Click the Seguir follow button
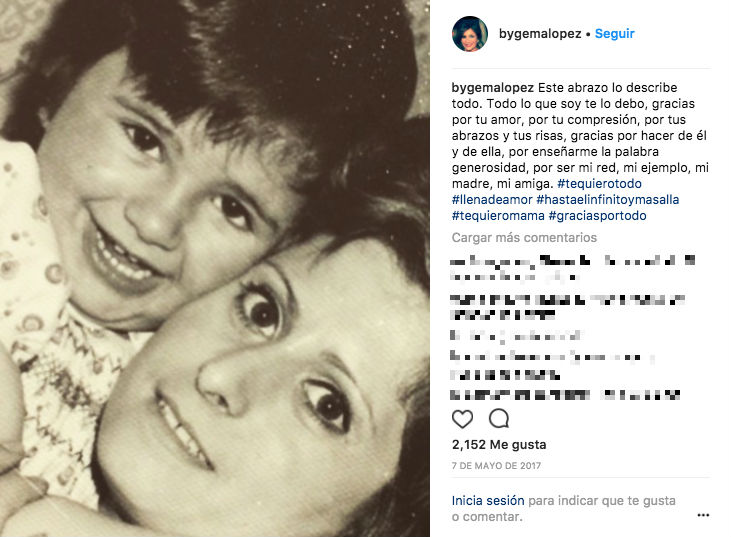This screenshot has width=731, height=537. tap(614, 34)
